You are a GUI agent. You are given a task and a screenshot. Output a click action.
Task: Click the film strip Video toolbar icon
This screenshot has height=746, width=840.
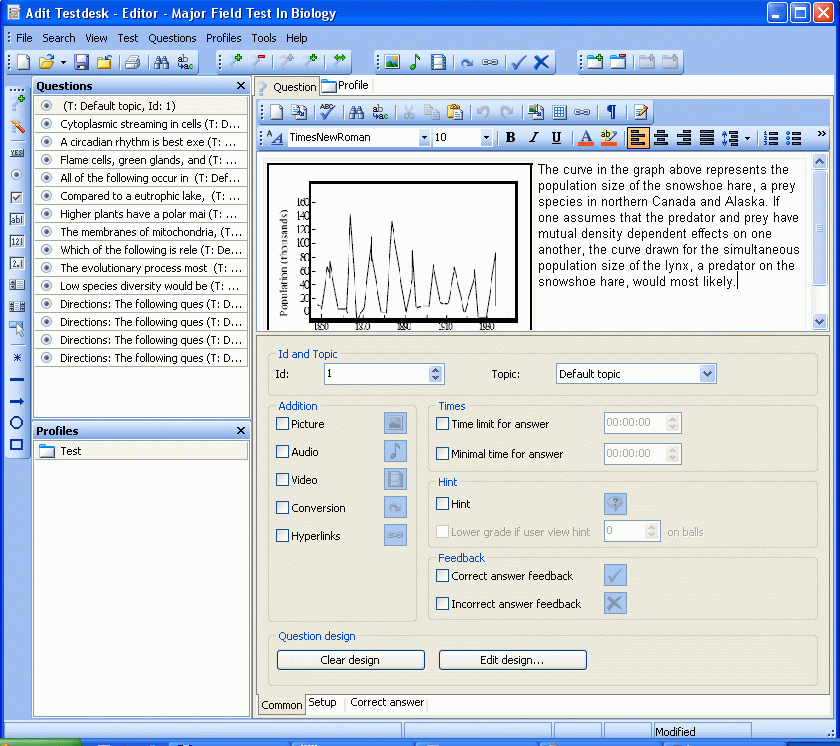pos(438,62)
